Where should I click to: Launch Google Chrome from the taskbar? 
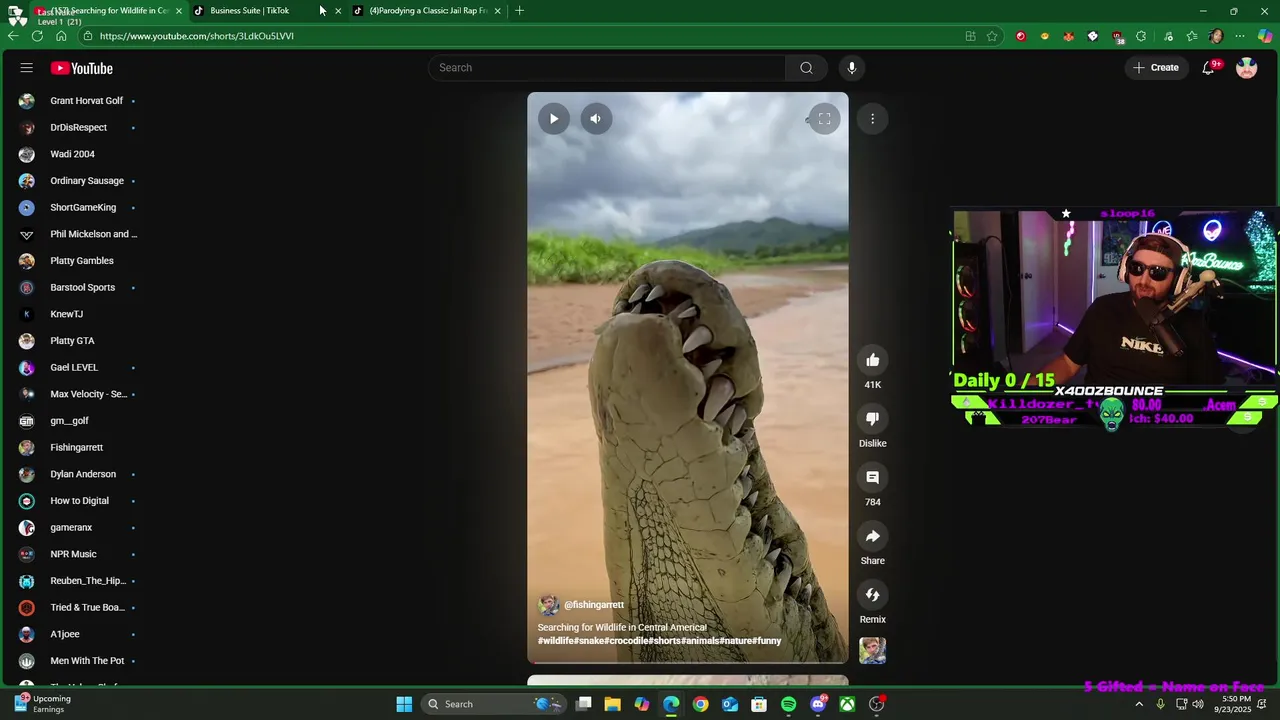pyautogui.click(x=701, y=704)
